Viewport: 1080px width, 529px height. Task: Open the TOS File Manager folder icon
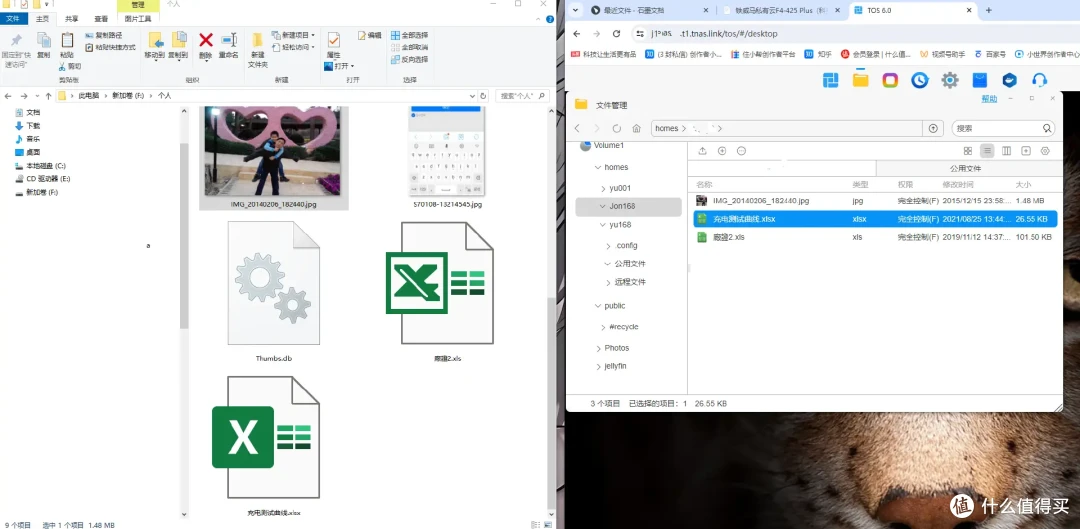860,80
